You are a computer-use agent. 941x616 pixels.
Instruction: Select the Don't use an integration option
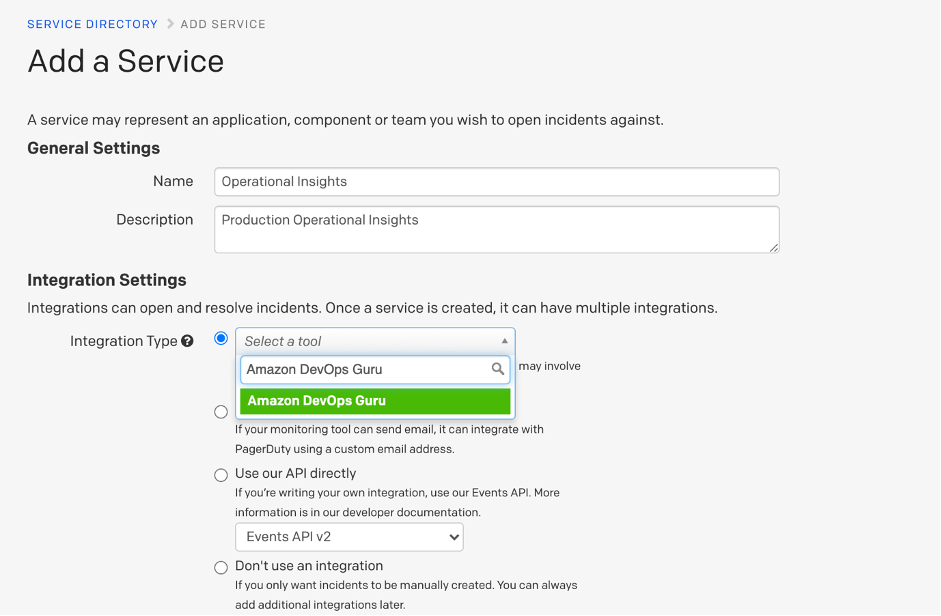click(221, 567)
